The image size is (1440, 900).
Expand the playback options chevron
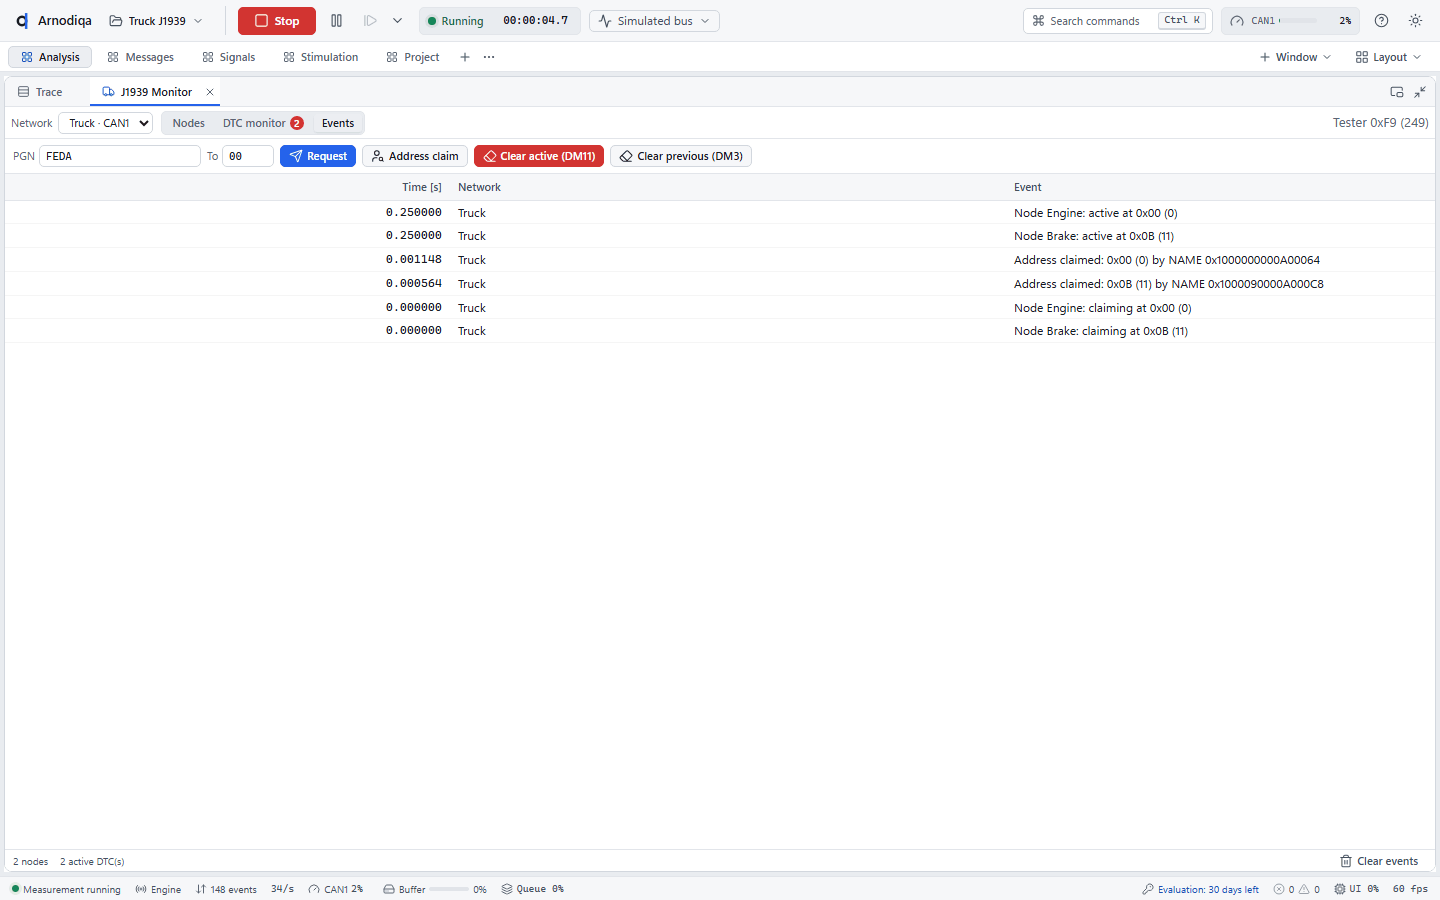[x=397, y=21]
